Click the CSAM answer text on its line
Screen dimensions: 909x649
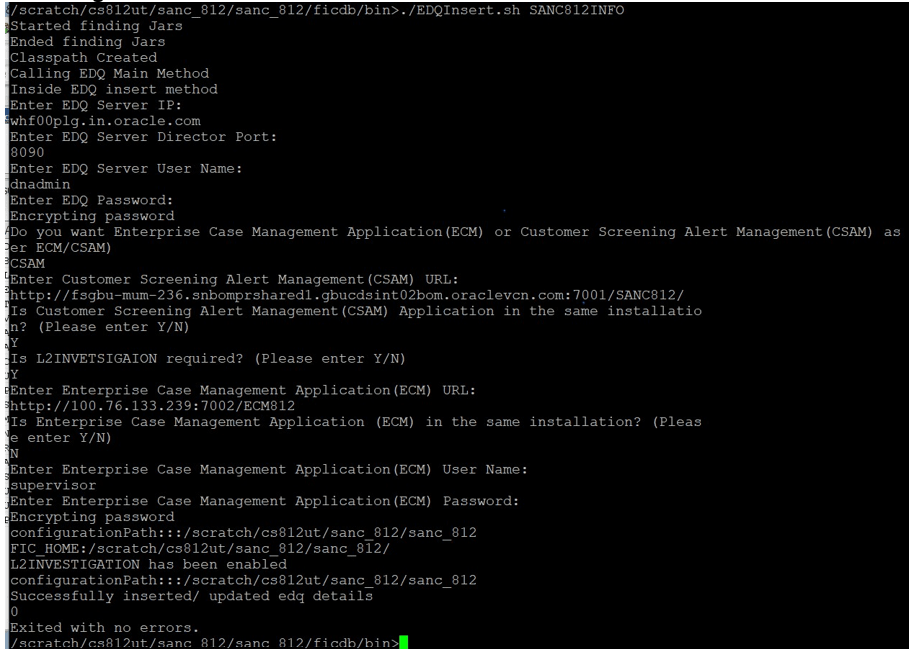point(25,263)
